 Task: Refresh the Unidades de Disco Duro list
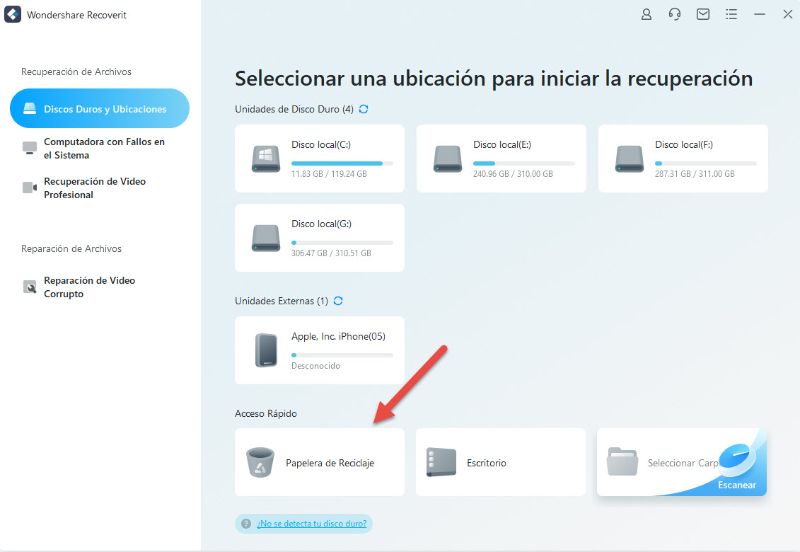[363, 109]
